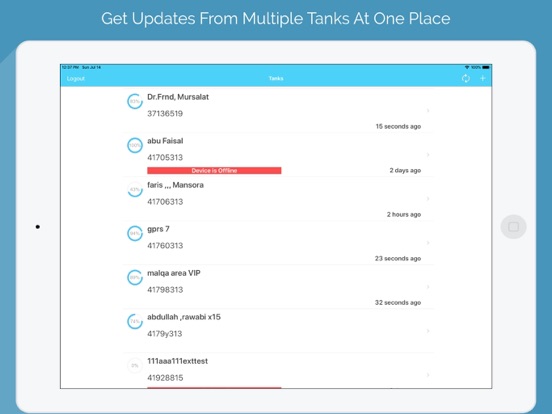Expand the Dr.Frnd, Mursalat row chevron
This screenshot has height=414, width=552.
pos(428,111)
